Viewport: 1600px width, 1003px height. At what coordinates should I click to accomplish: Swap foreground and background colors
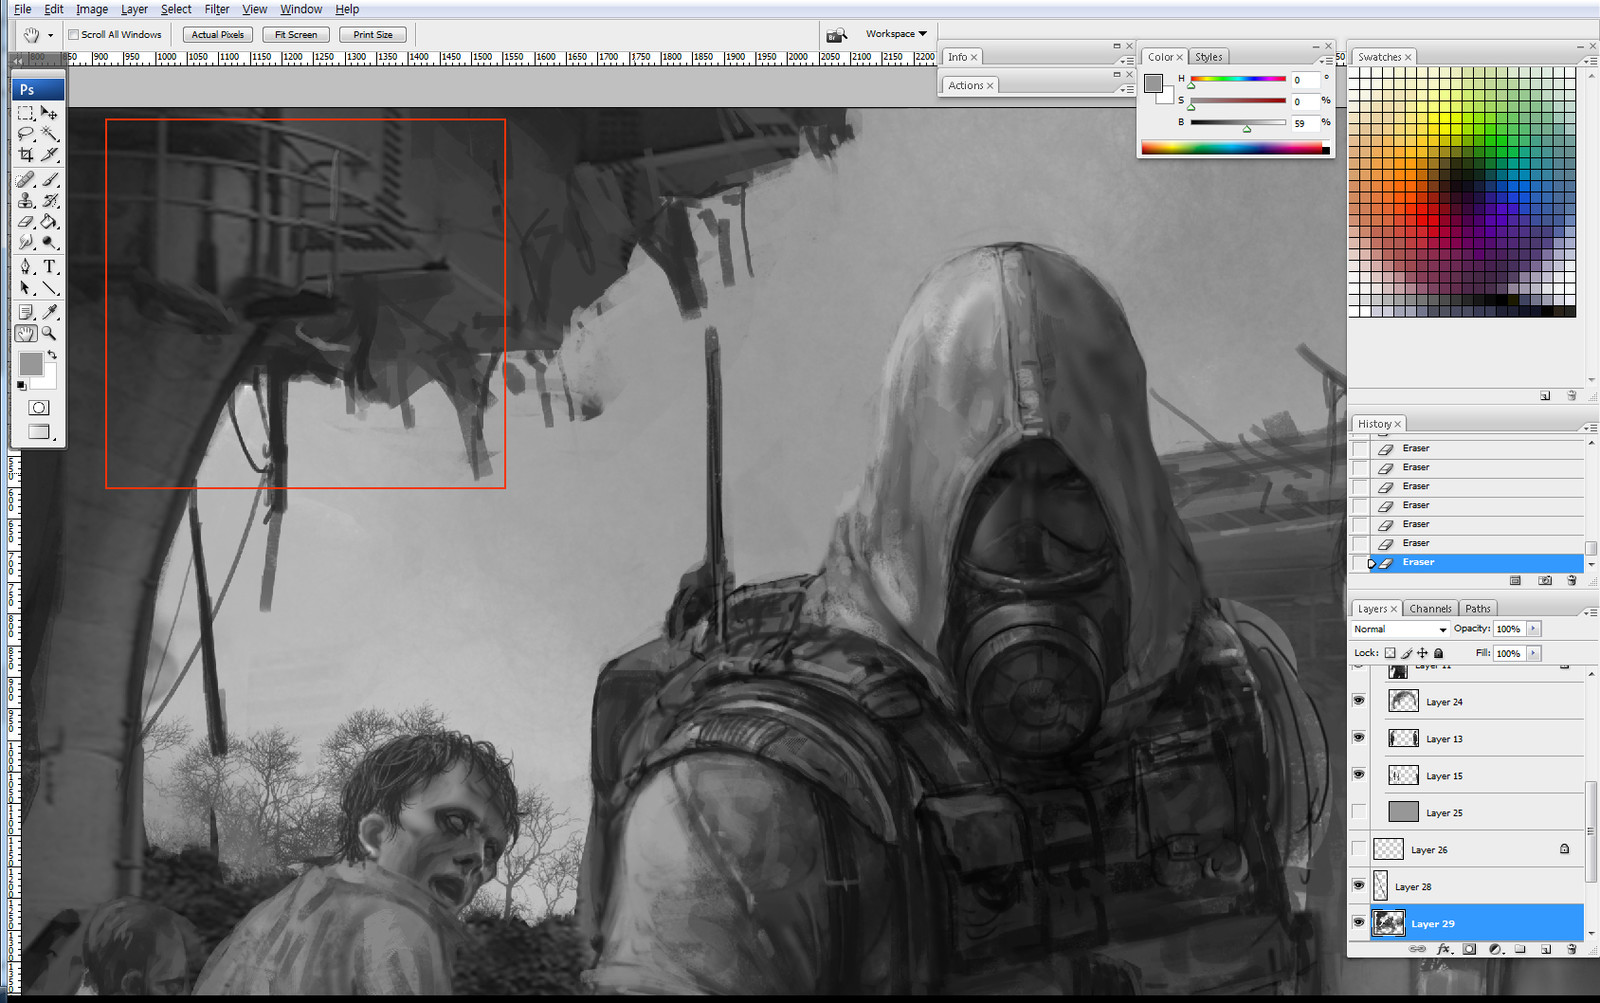52,355
